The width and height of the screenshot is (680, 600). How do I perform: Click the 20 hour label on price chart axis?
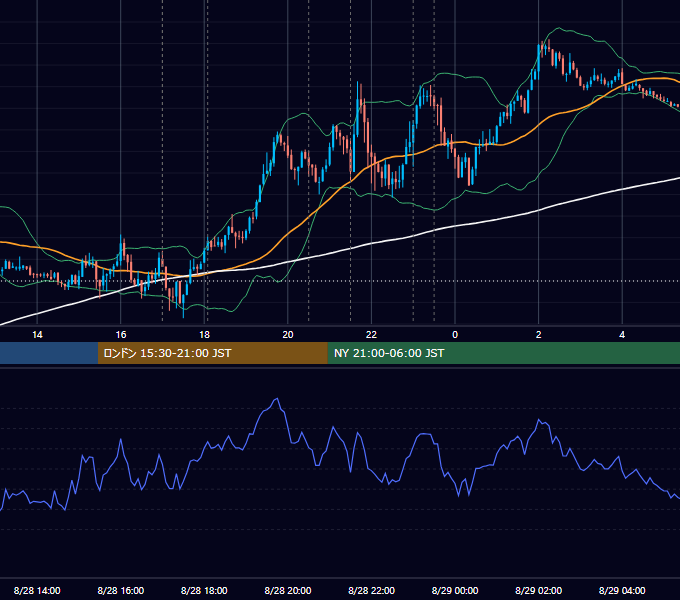point(288,335)
